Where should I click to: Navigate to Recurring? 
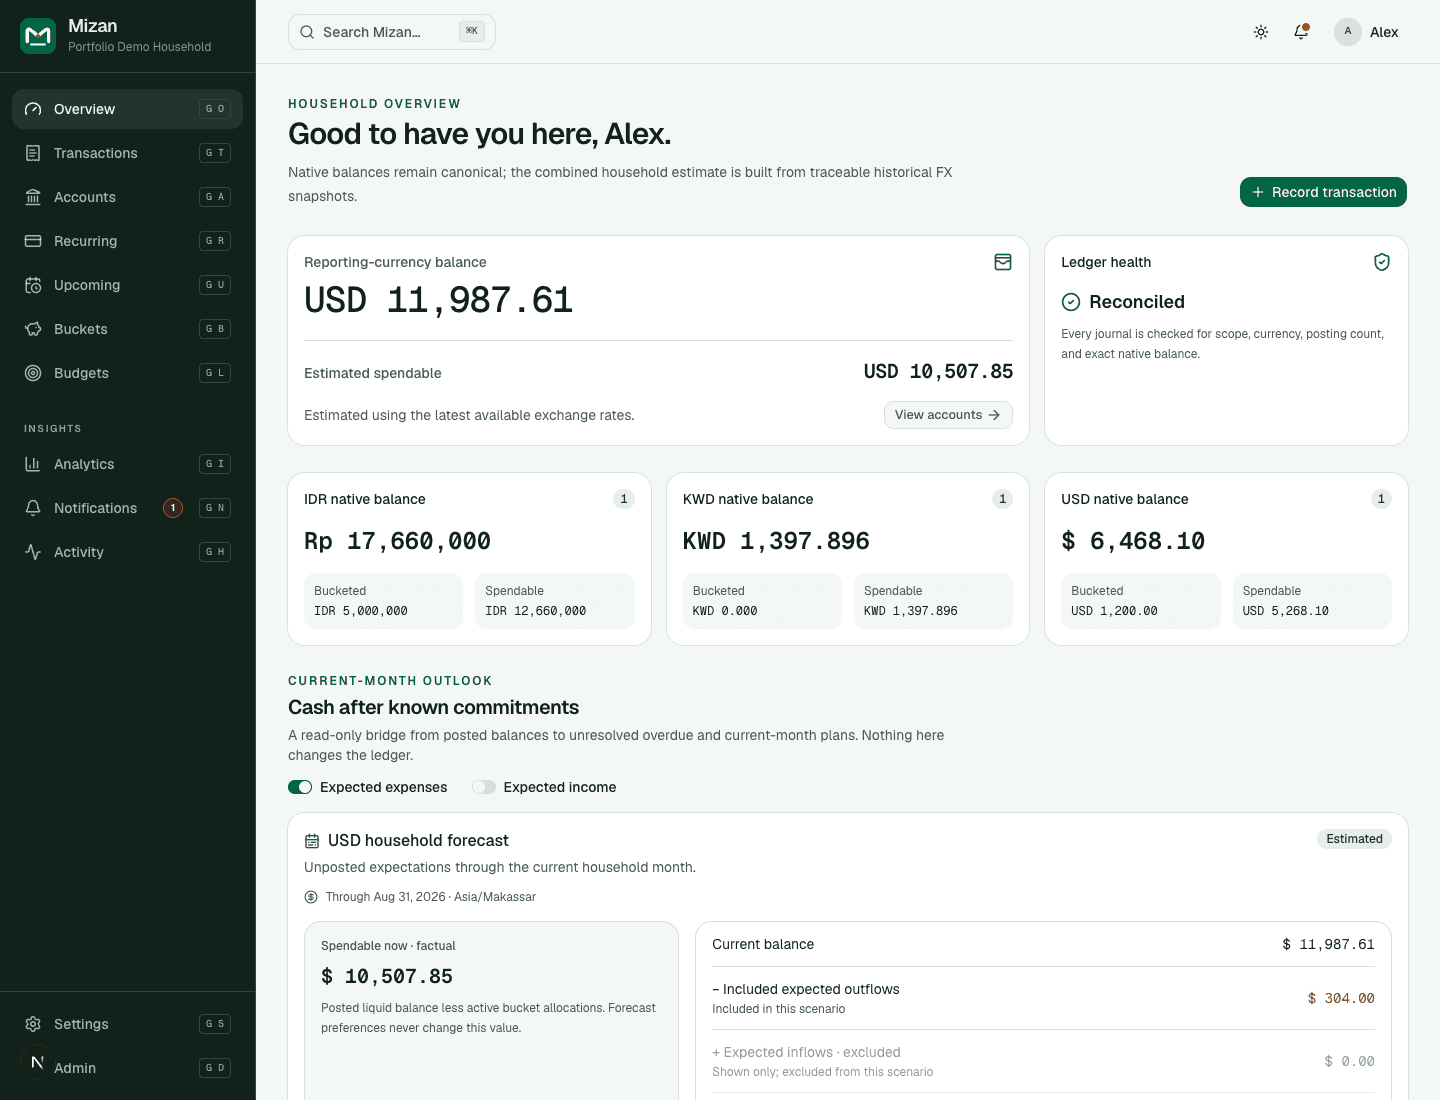127,241
